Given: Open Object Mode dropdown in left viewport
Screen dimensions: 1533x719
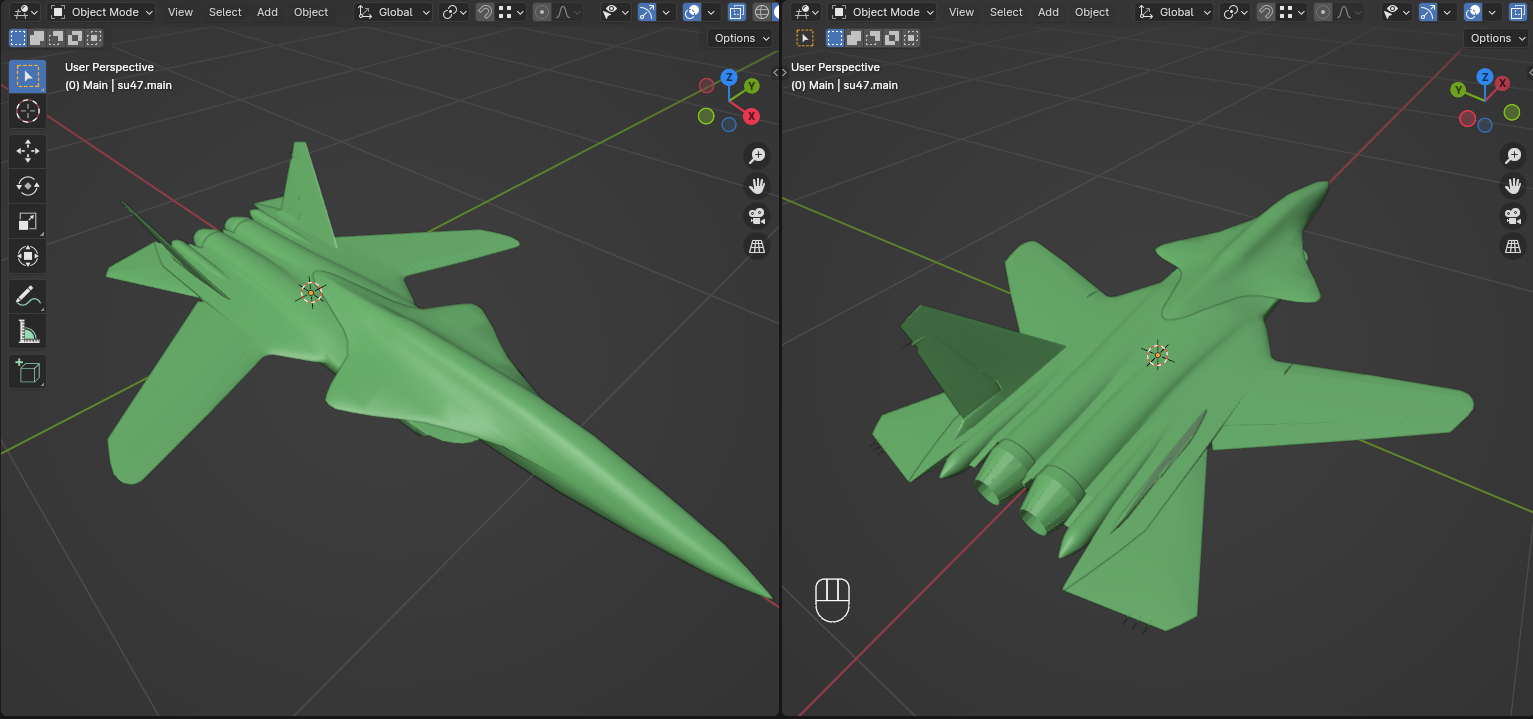Looking at the screenshot, I should click(x=101, y=12).
